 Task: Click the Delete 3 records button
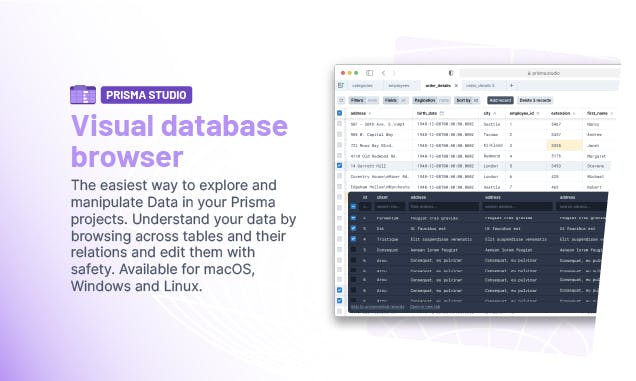[535, 100]
